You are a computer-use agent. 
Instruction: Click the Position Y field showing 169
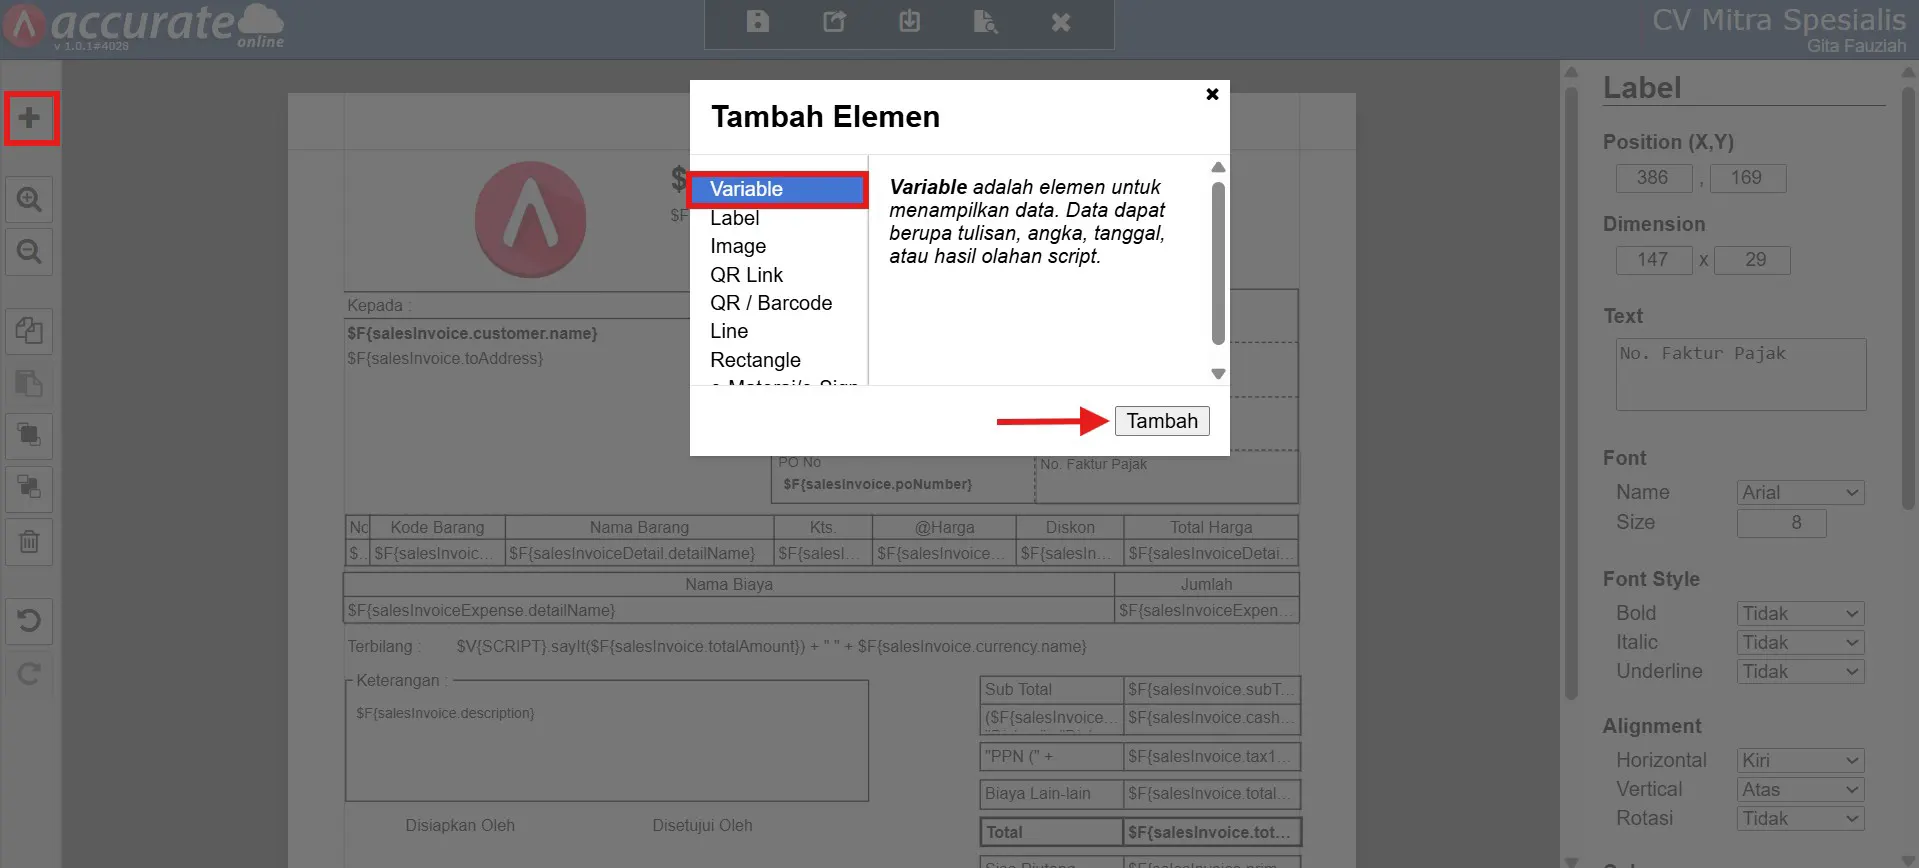tap(1748, 178)
